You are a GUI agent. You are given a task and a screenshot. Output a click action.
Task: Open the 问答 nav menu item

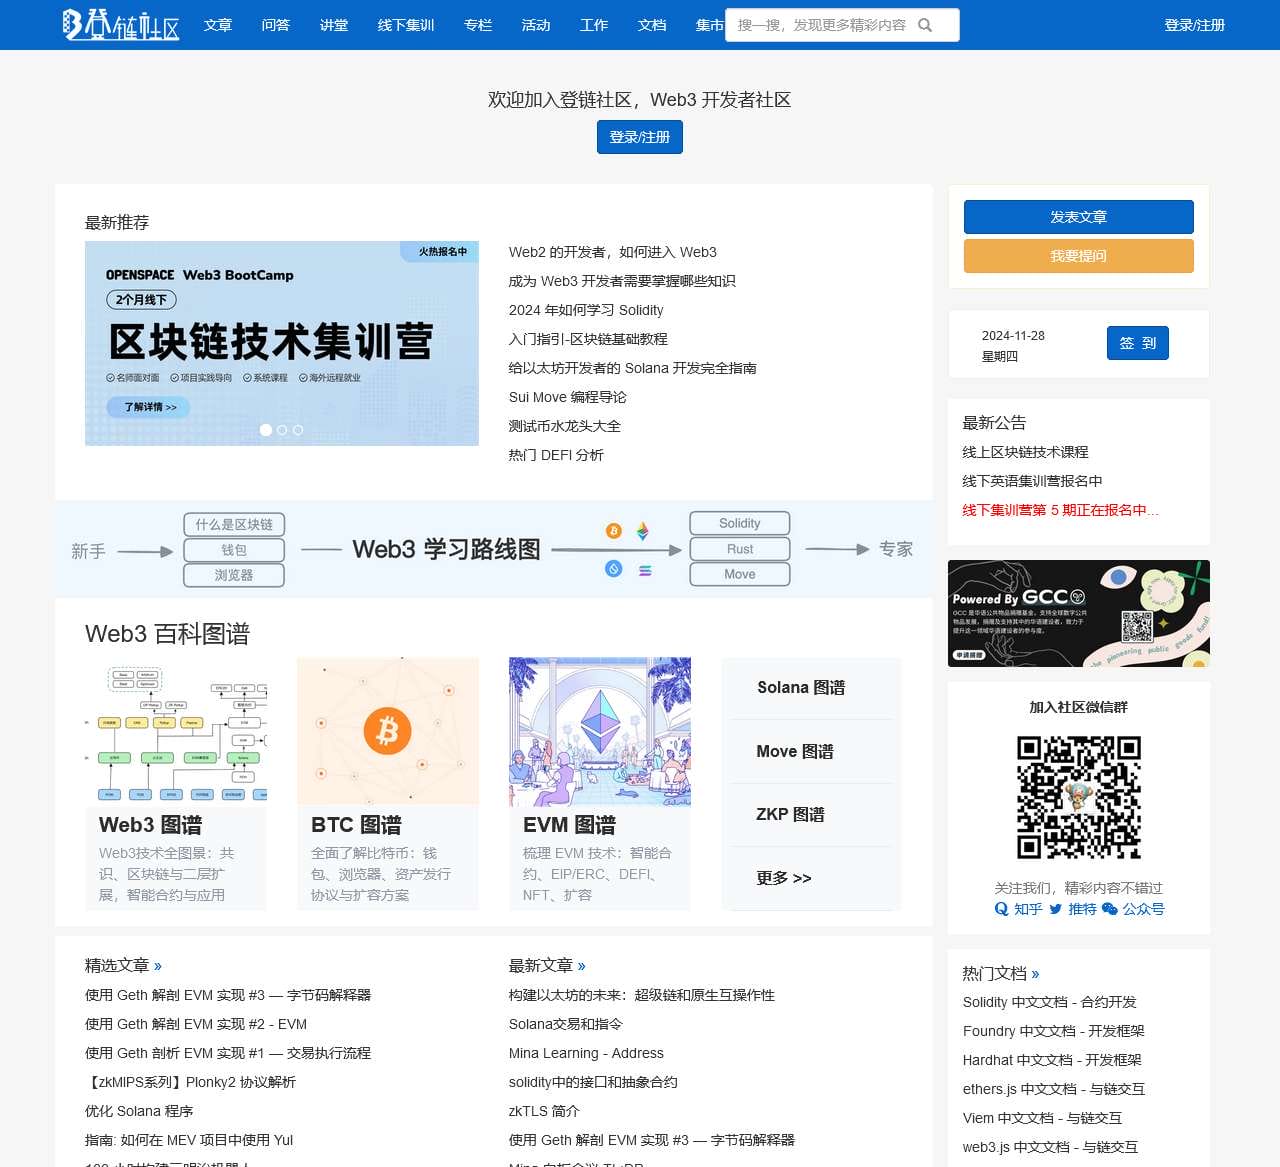(x=276, y=25)
